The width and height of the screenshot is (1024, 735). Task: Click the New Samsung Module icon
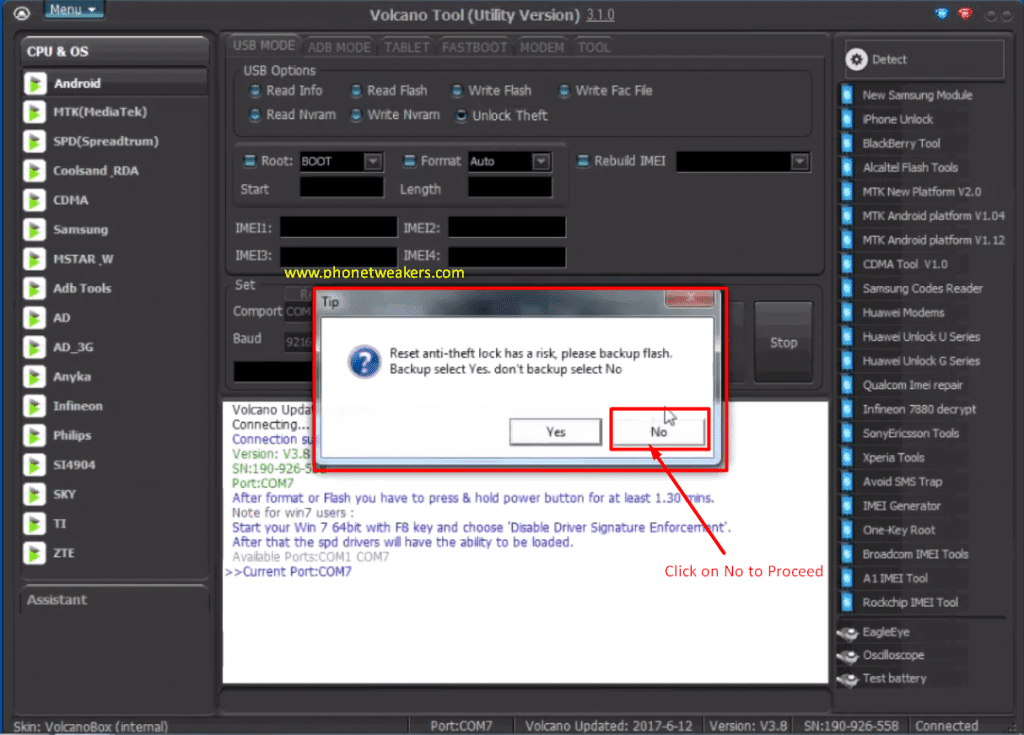846,95
